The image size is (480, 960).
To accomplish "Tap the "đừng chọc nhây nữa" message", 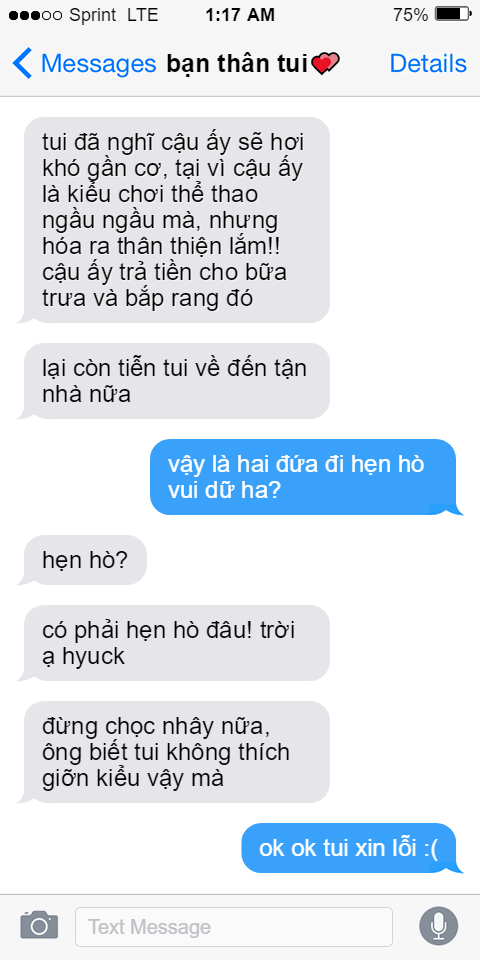I will click(174, 752).
